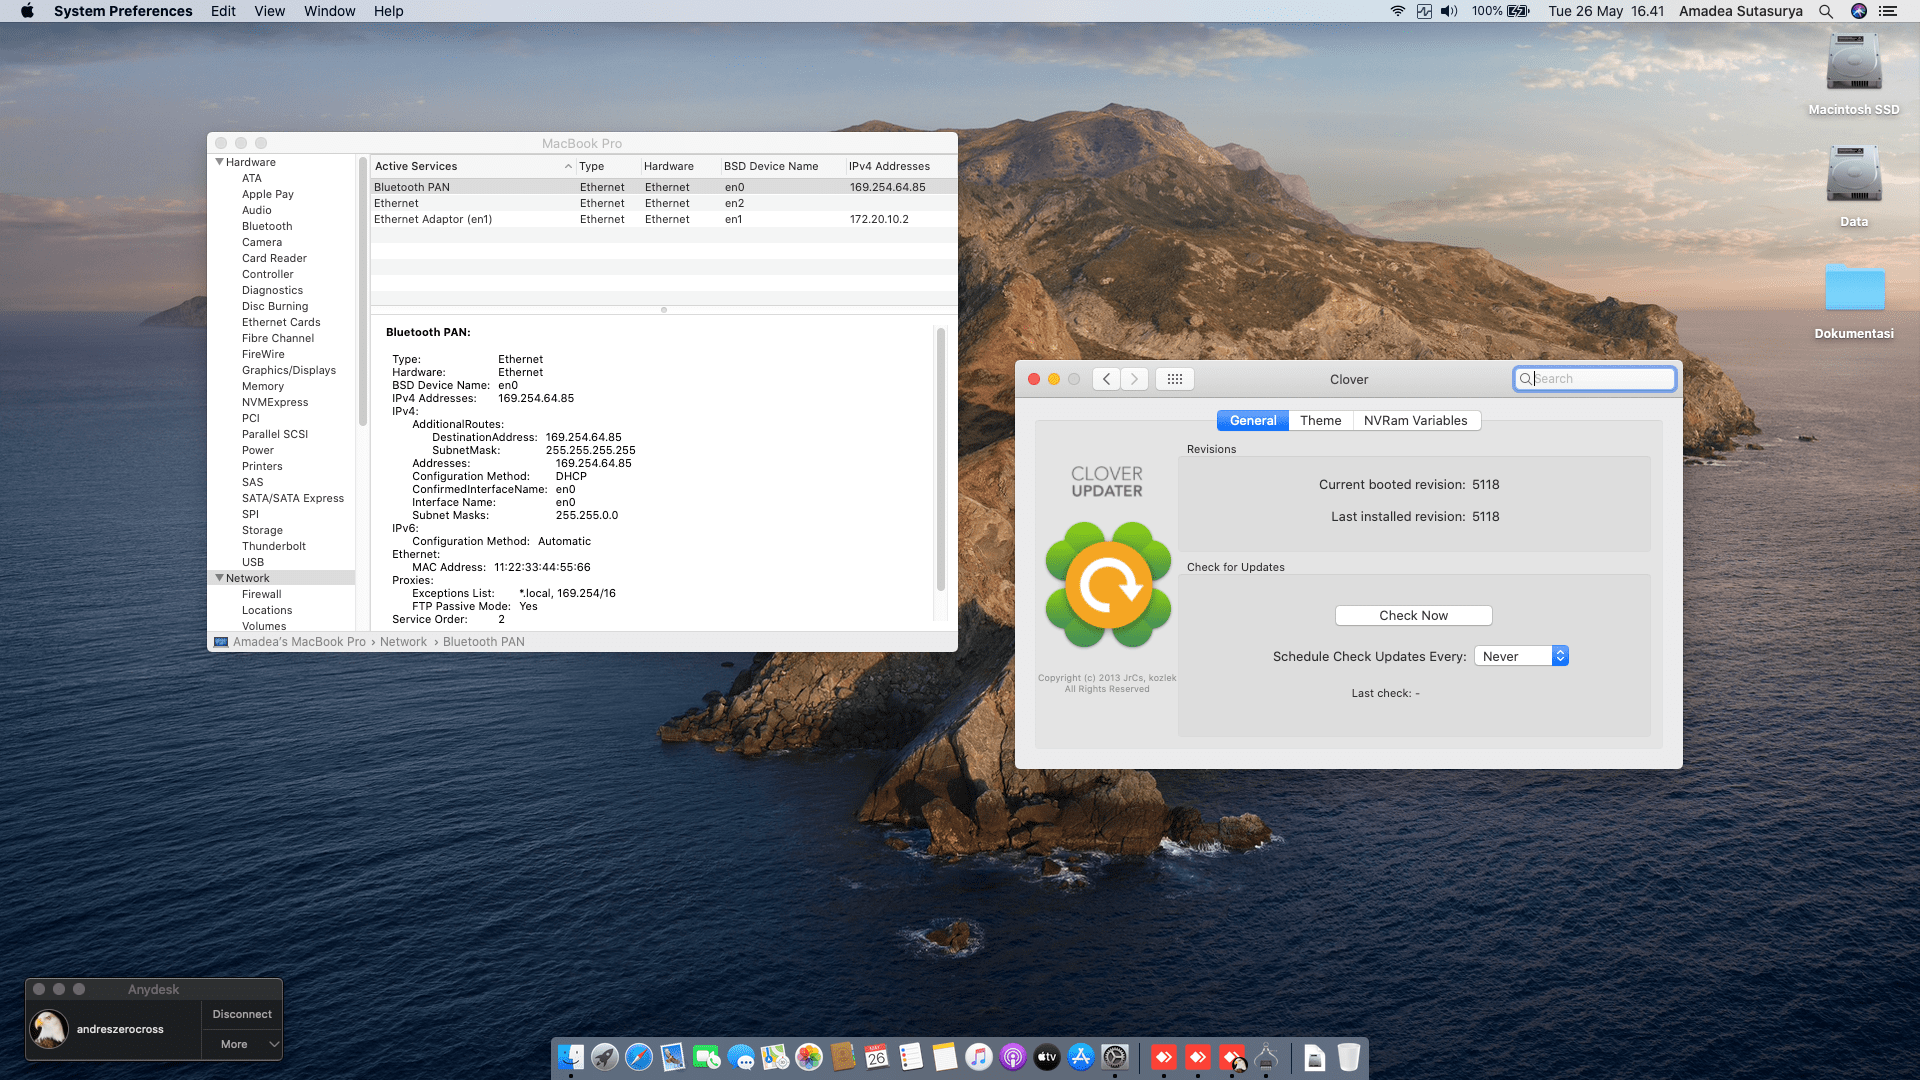Open the Podcasts app in the Dock

point(1012,1057)
